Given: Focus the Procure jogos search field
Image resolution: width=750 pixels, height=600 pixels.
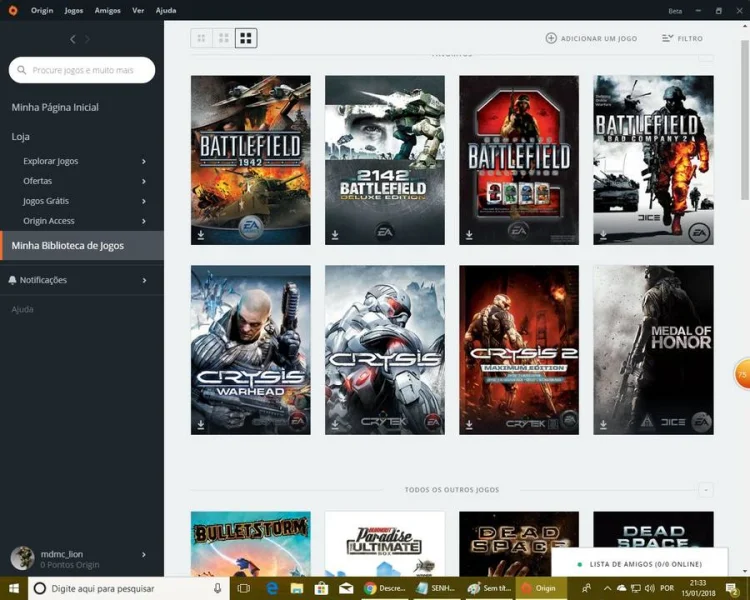Looking at the screenshot, I should pos(82,70).
